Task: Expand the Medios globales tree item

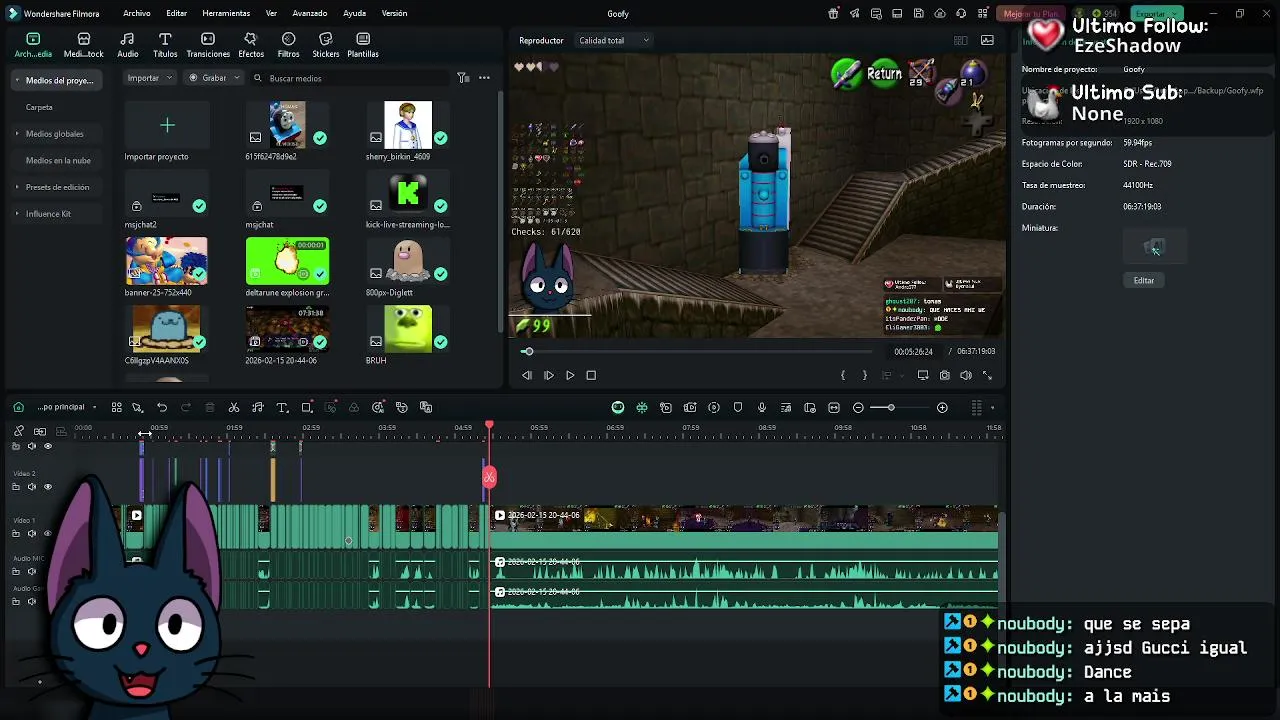Action: (x=16, y=134)
